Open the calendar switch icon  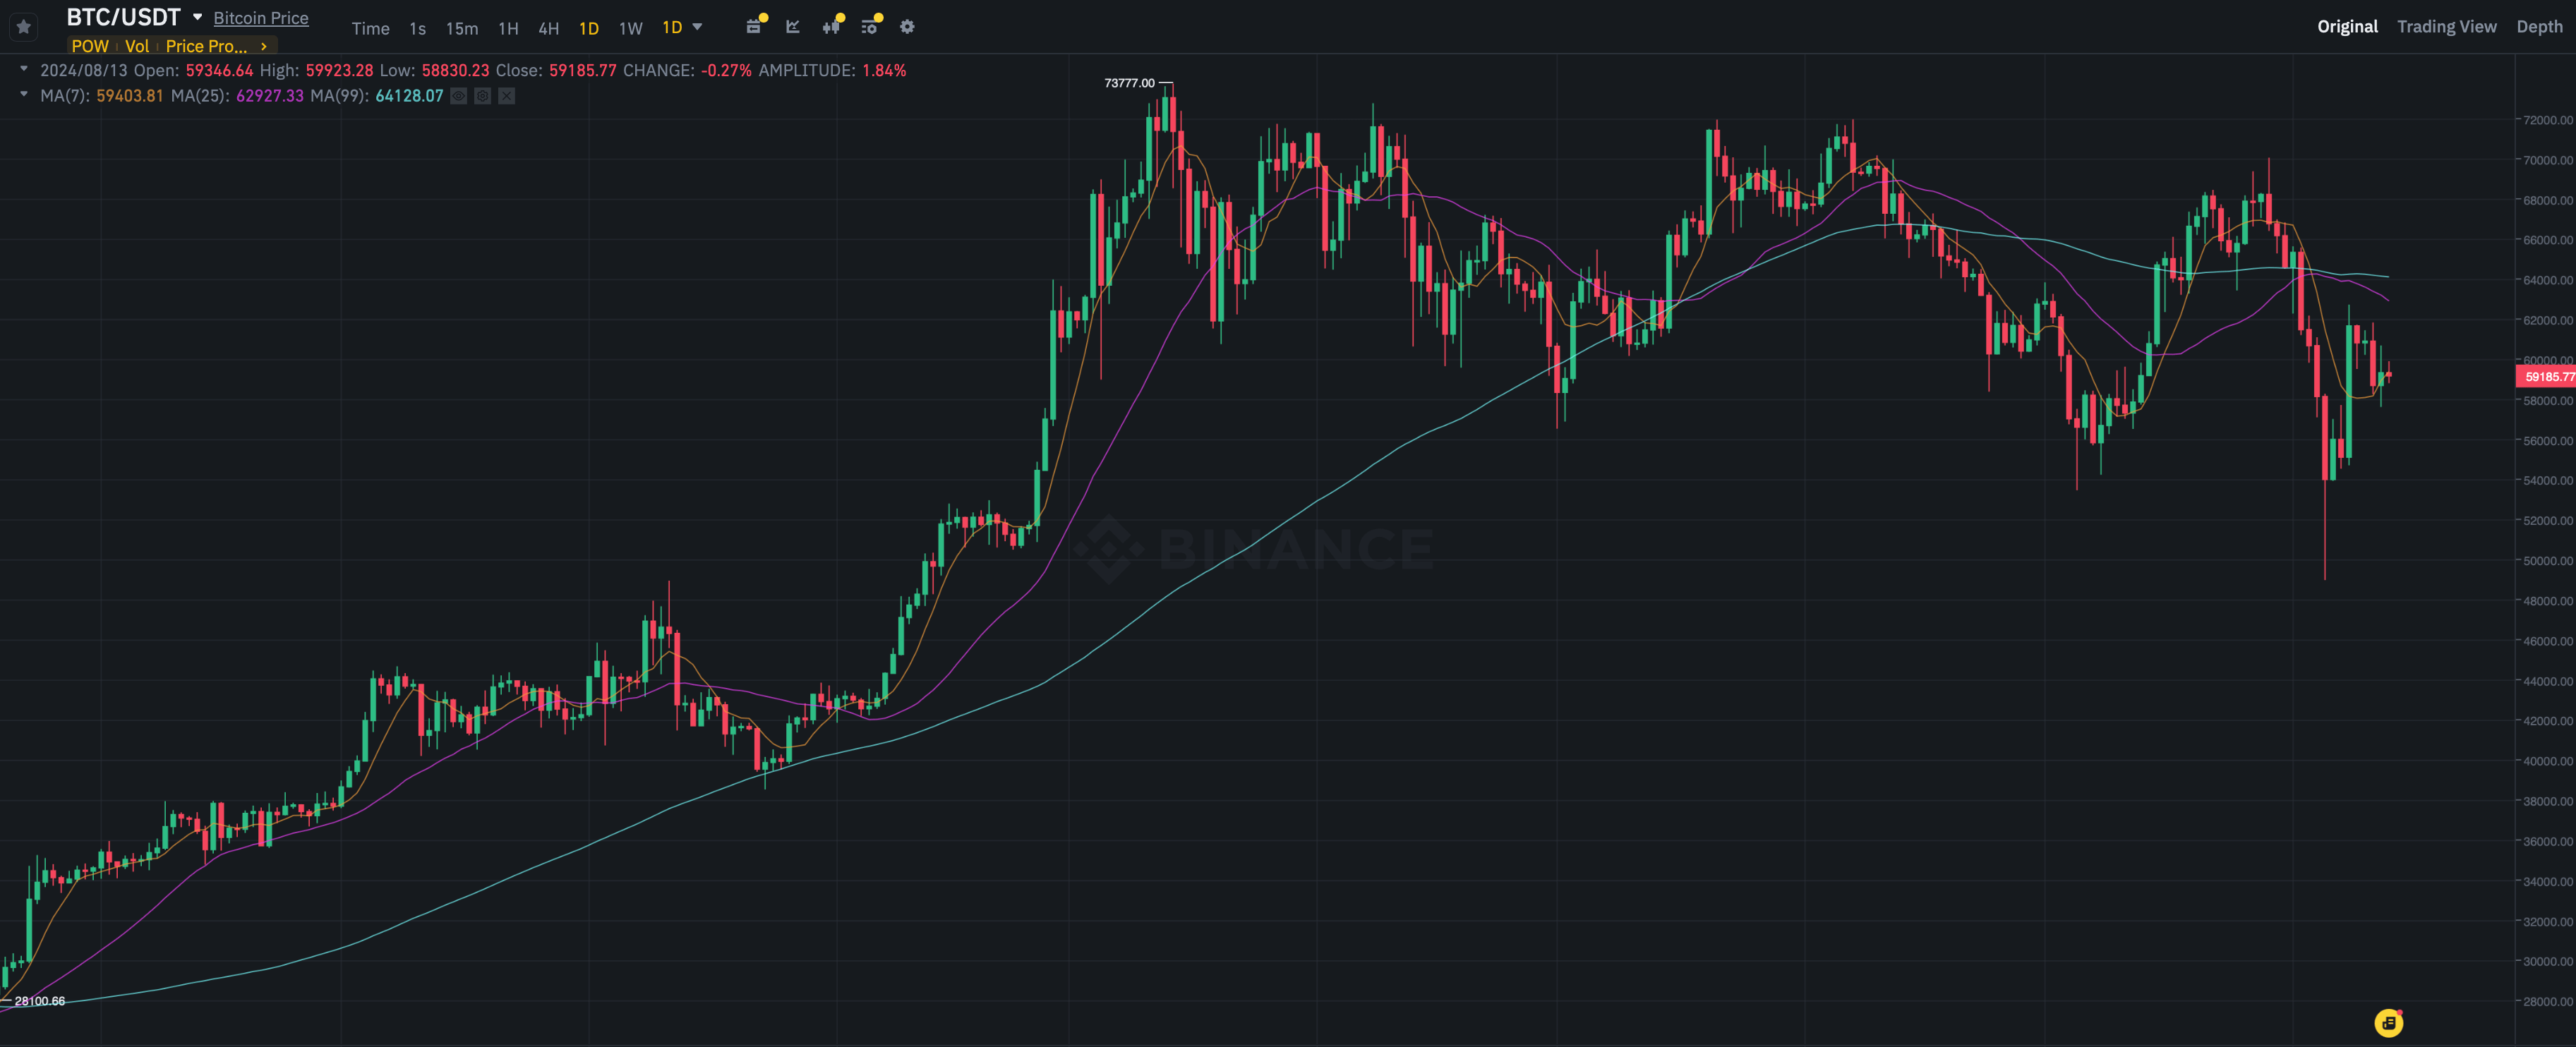tap(755, 26)
